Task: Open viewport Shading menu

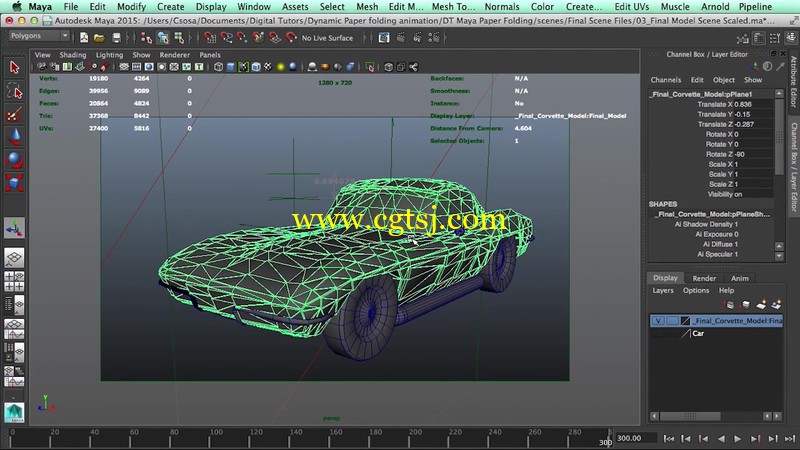Action: tap(72, 55)
